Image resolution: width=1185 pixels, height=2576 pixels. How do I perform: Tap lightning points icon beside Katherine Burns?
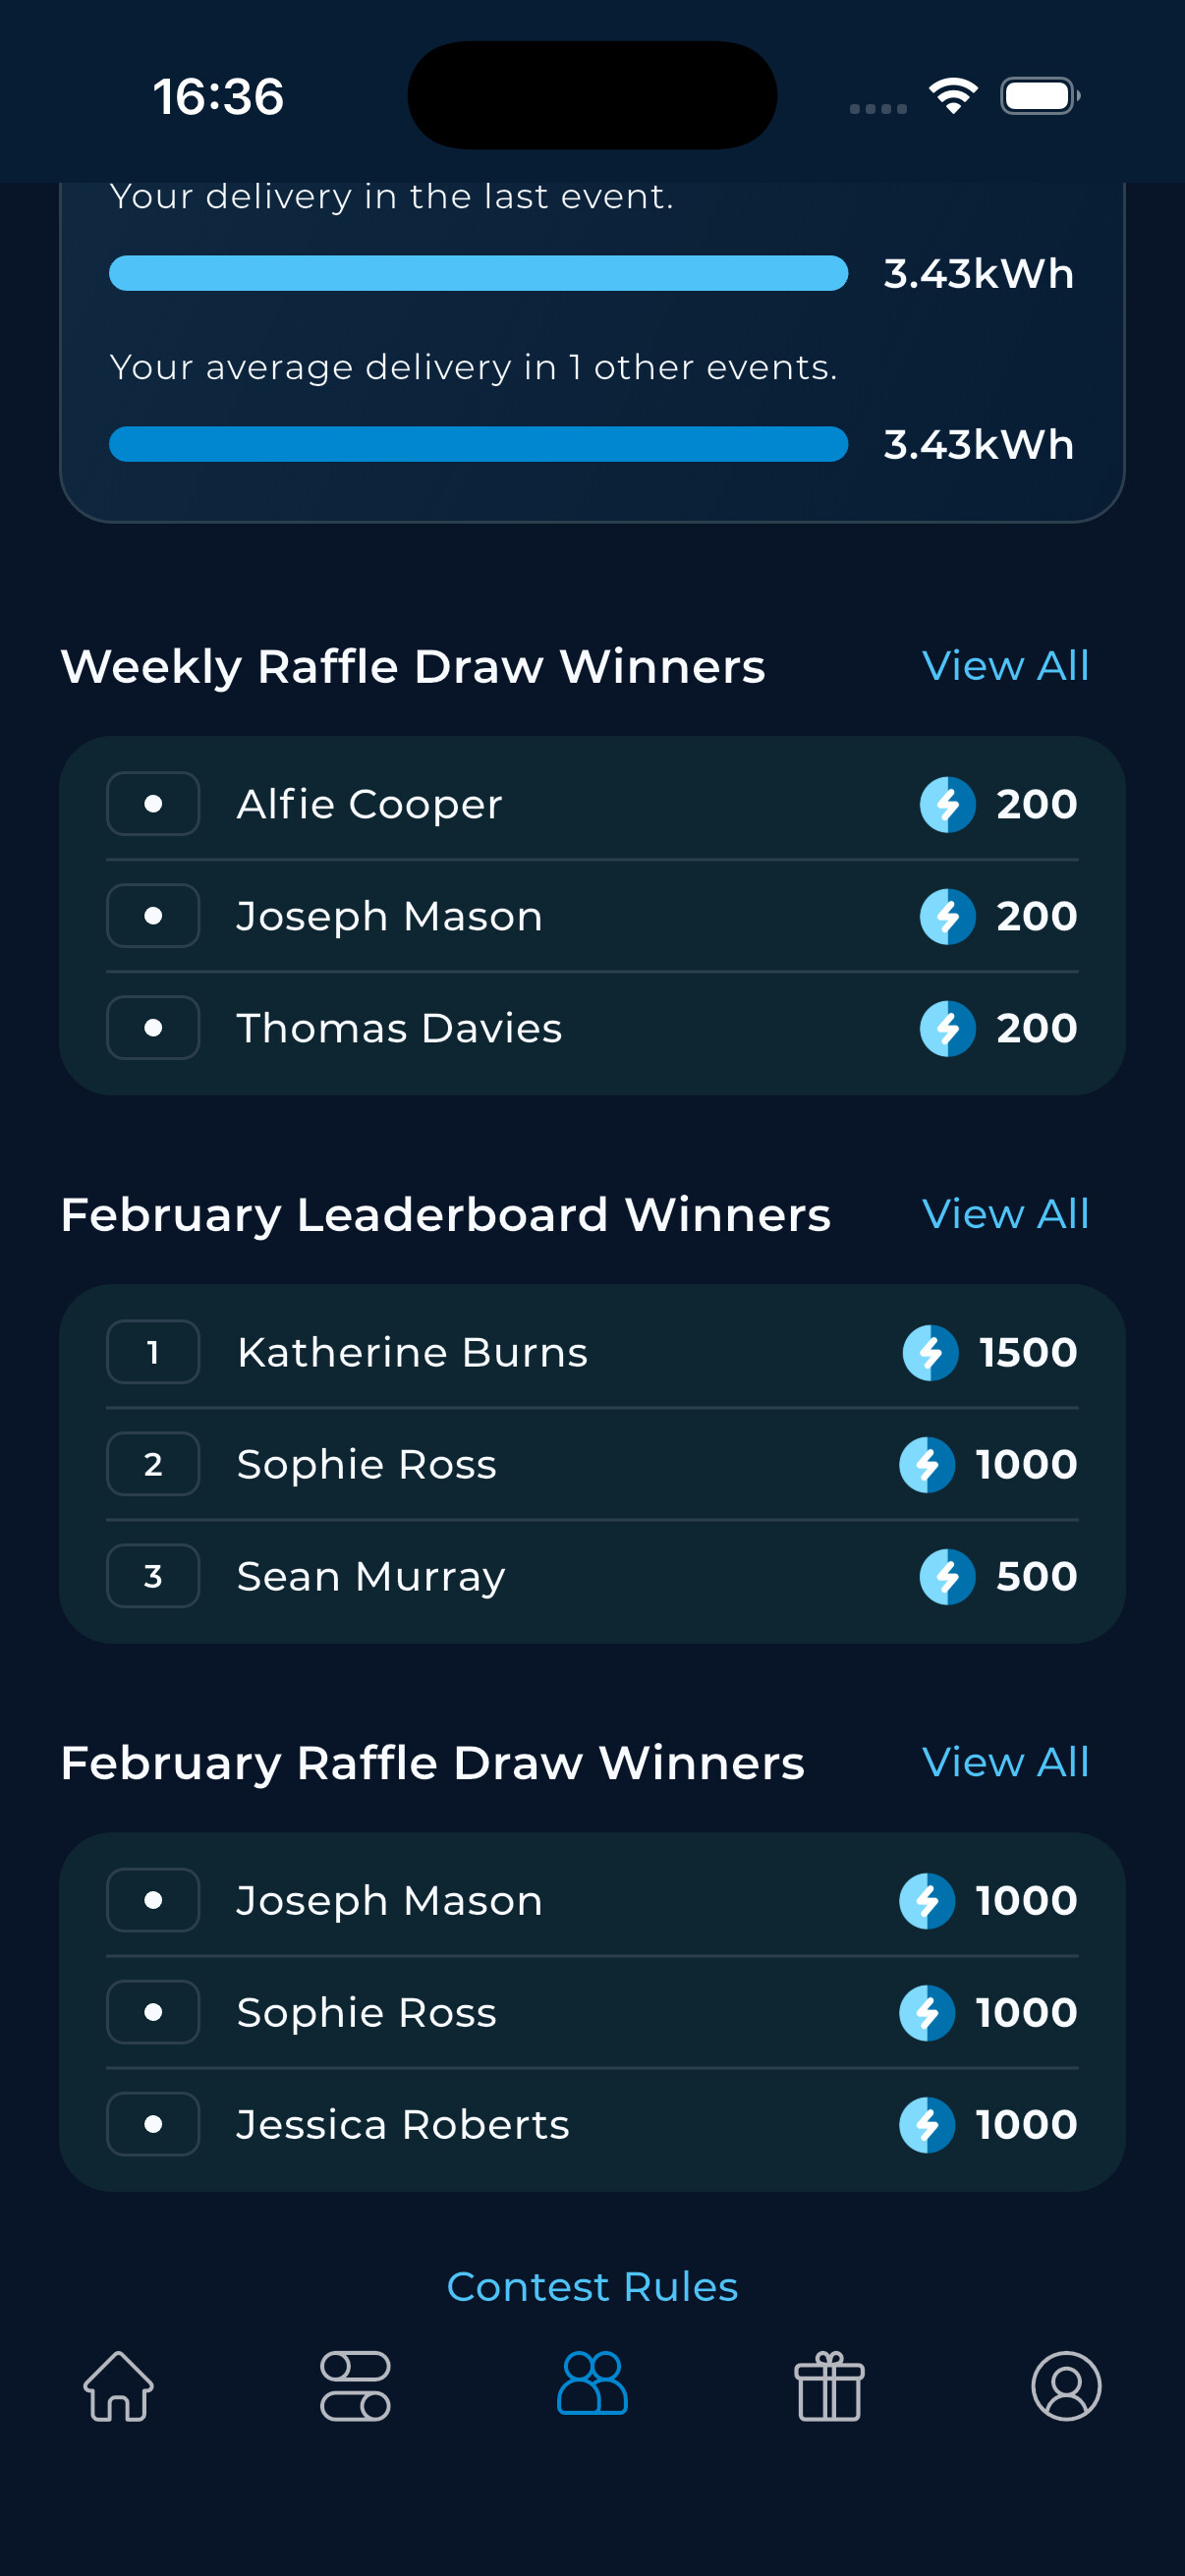coord(930,1353)
